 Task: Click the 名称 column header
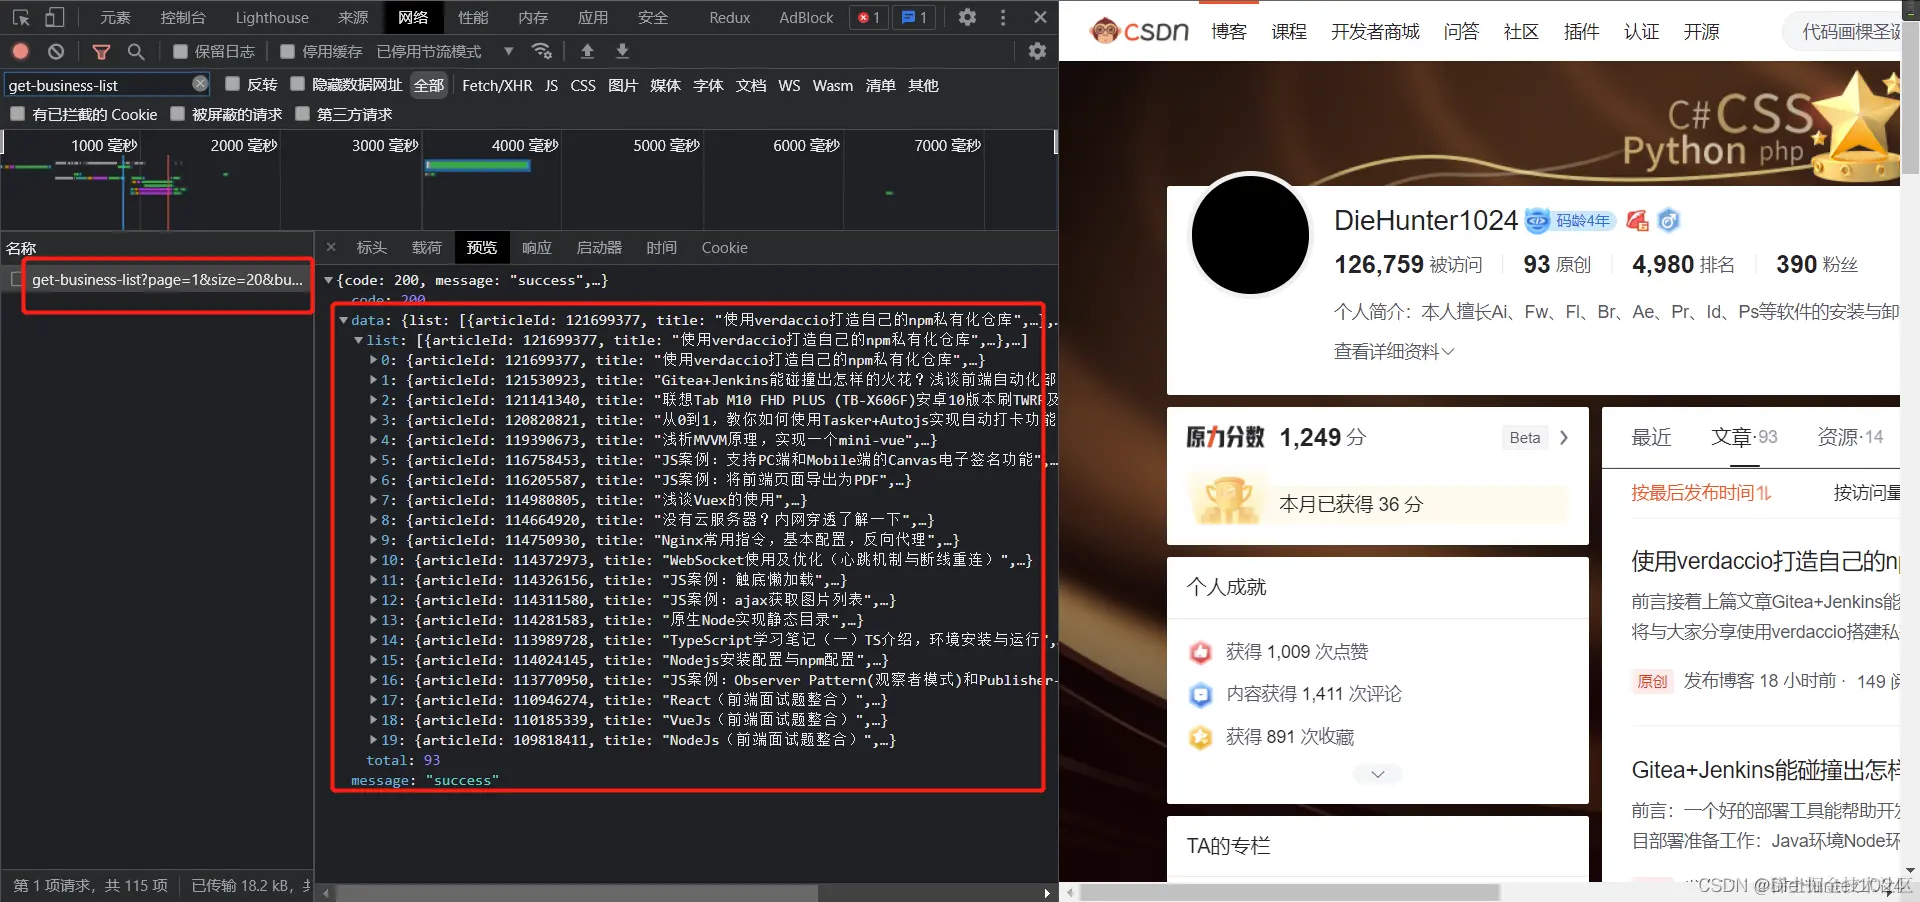coord(21,247)
